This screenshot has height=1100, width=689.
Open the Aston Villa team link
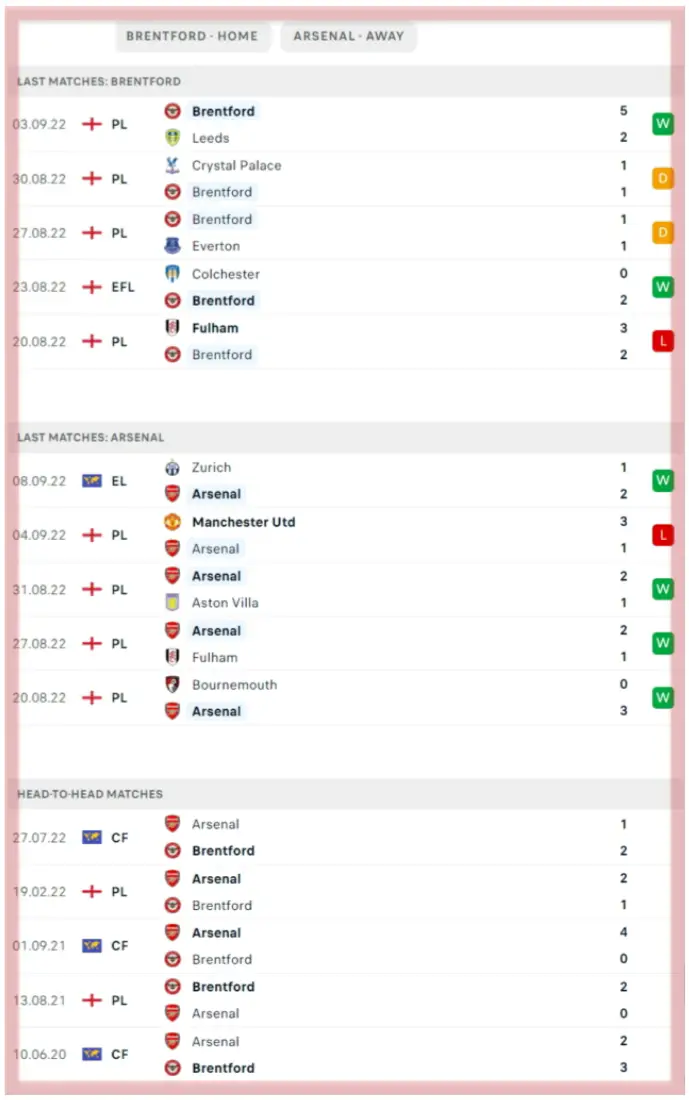[x=225, y=603]
